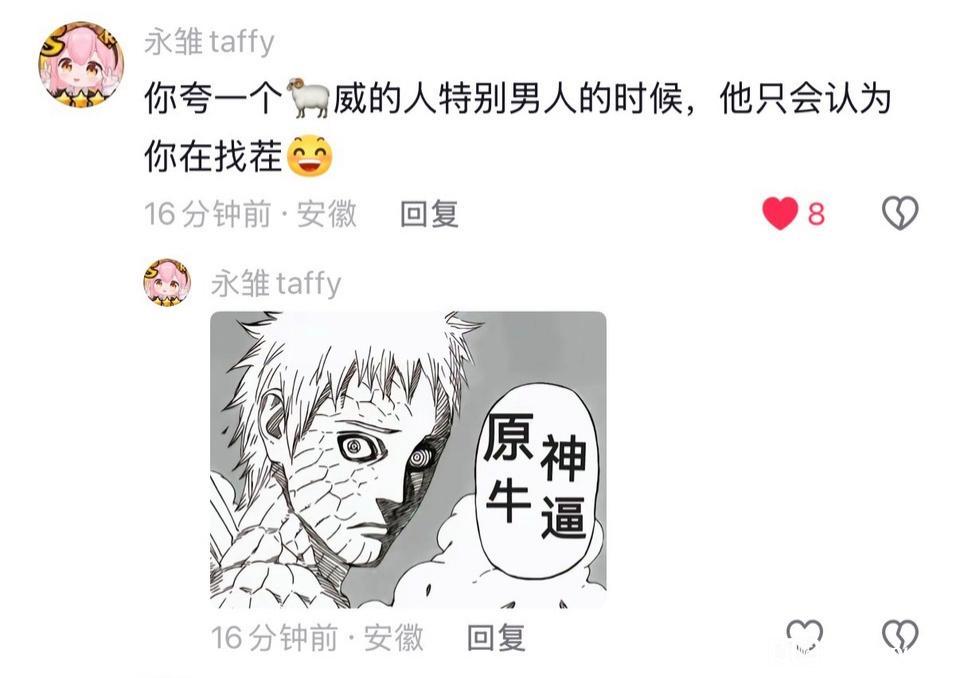Click the 安徽 location on top comment
This screenshot has width=960, height=678.
pos(326,214)
